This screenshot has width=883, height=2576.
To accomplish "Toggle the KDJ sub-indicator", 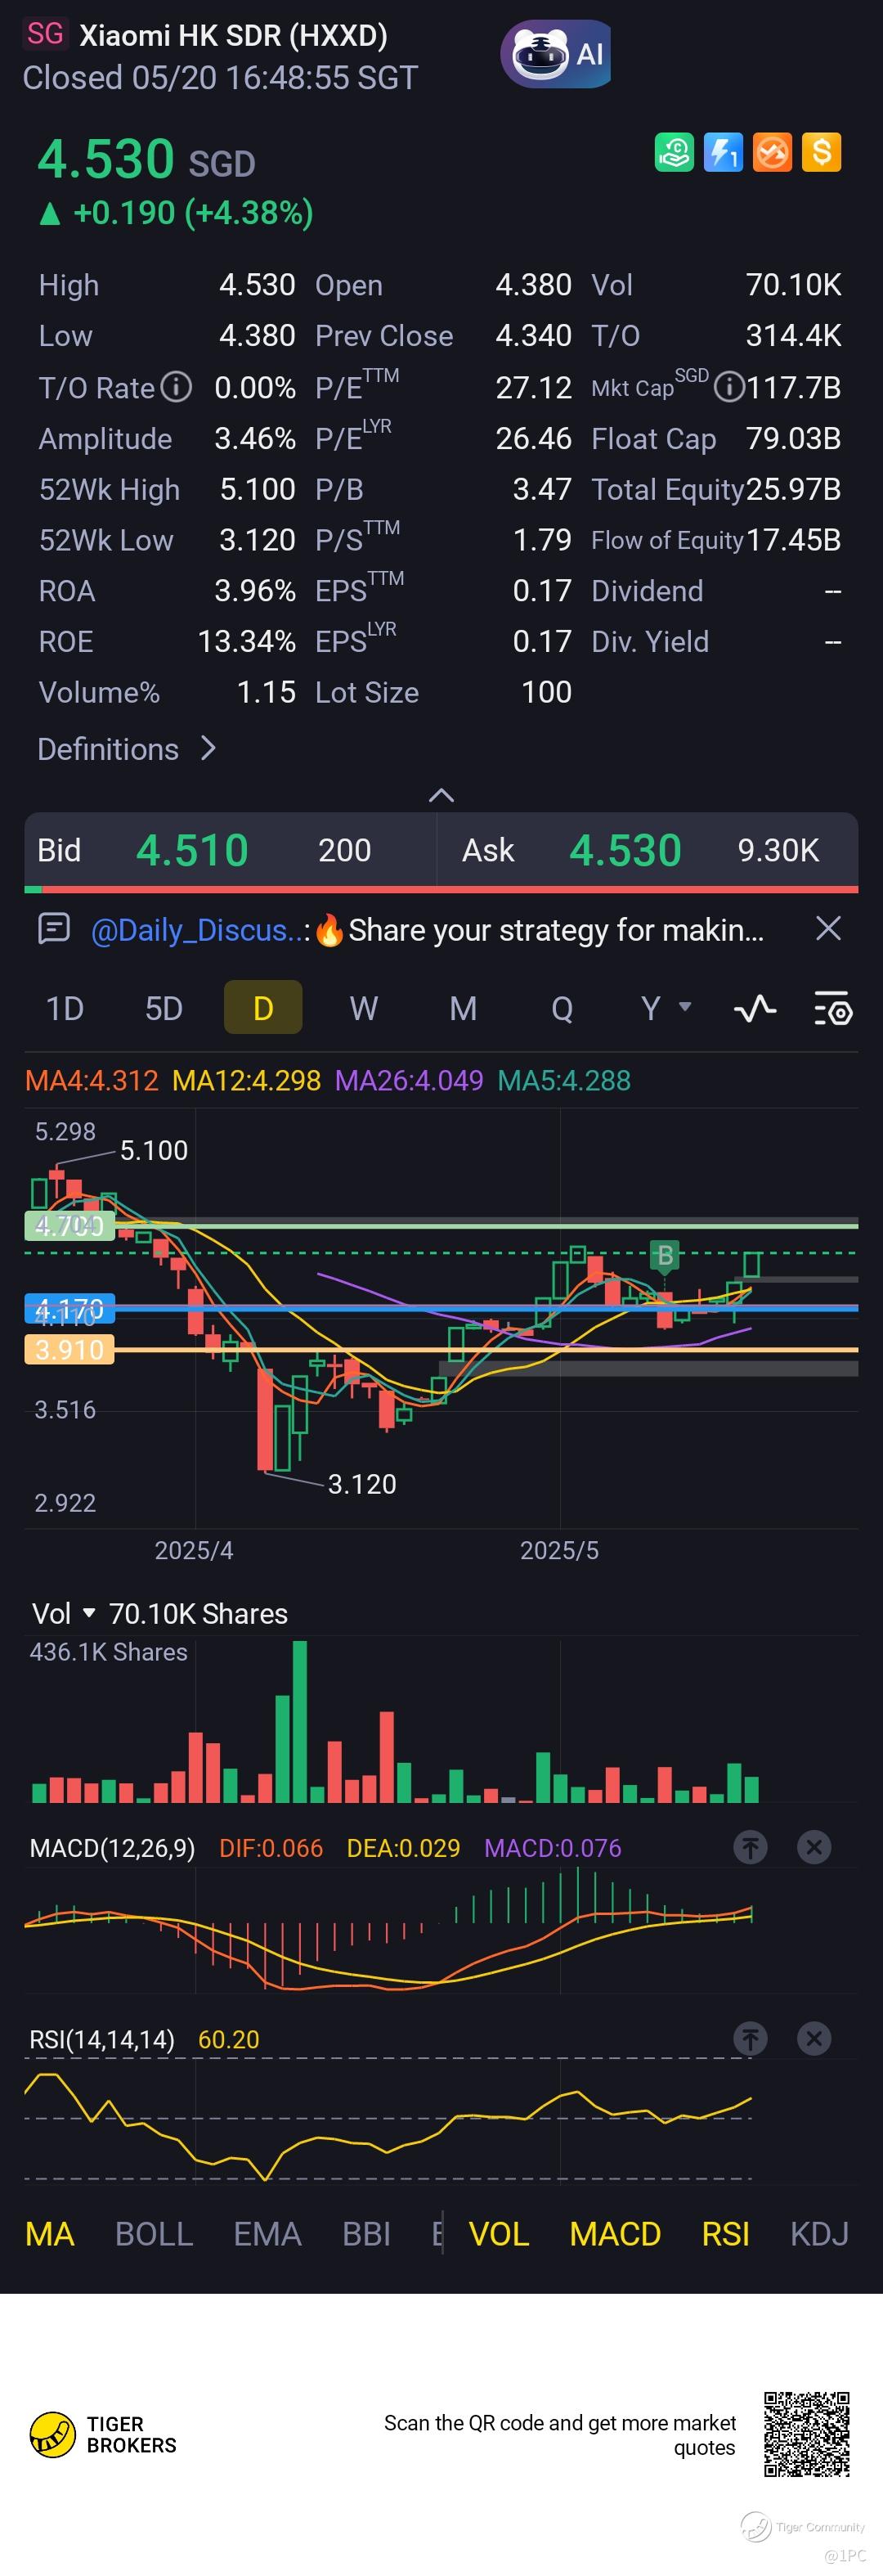I will point(819,2234).
